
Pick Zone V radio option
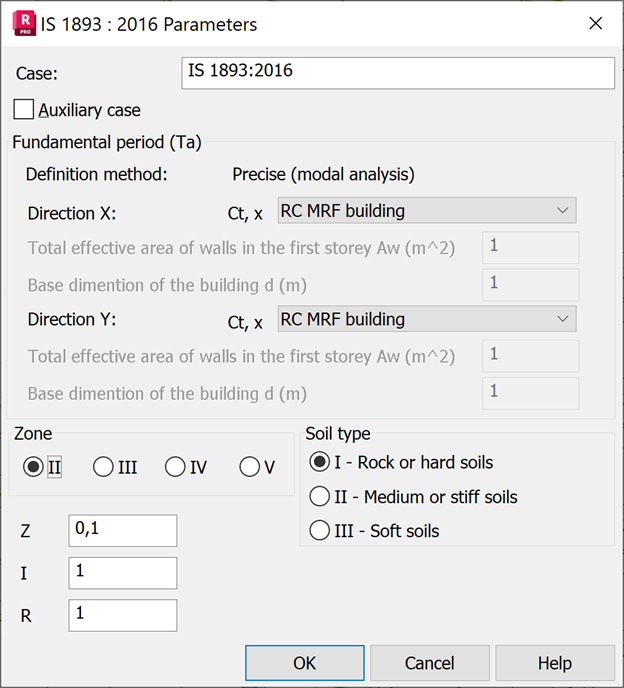tap(250, 467)
